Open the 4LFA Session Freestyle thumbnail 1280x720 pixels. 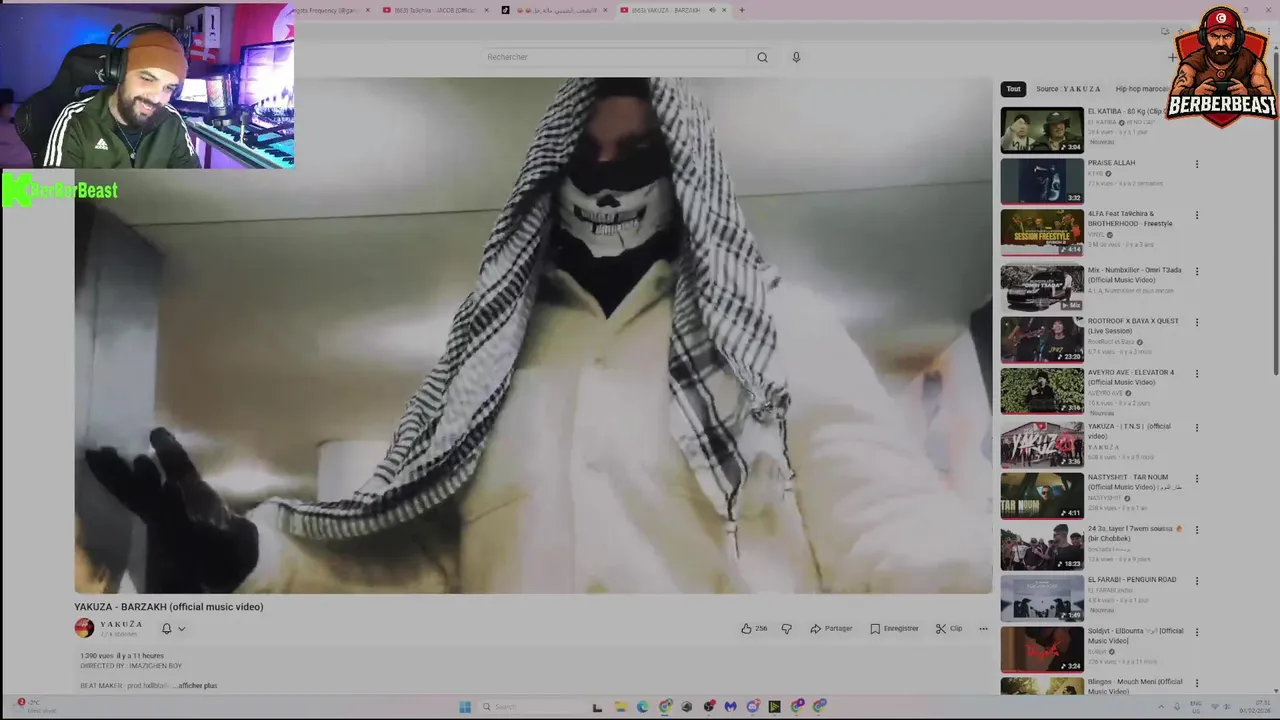coord(1042,232)
